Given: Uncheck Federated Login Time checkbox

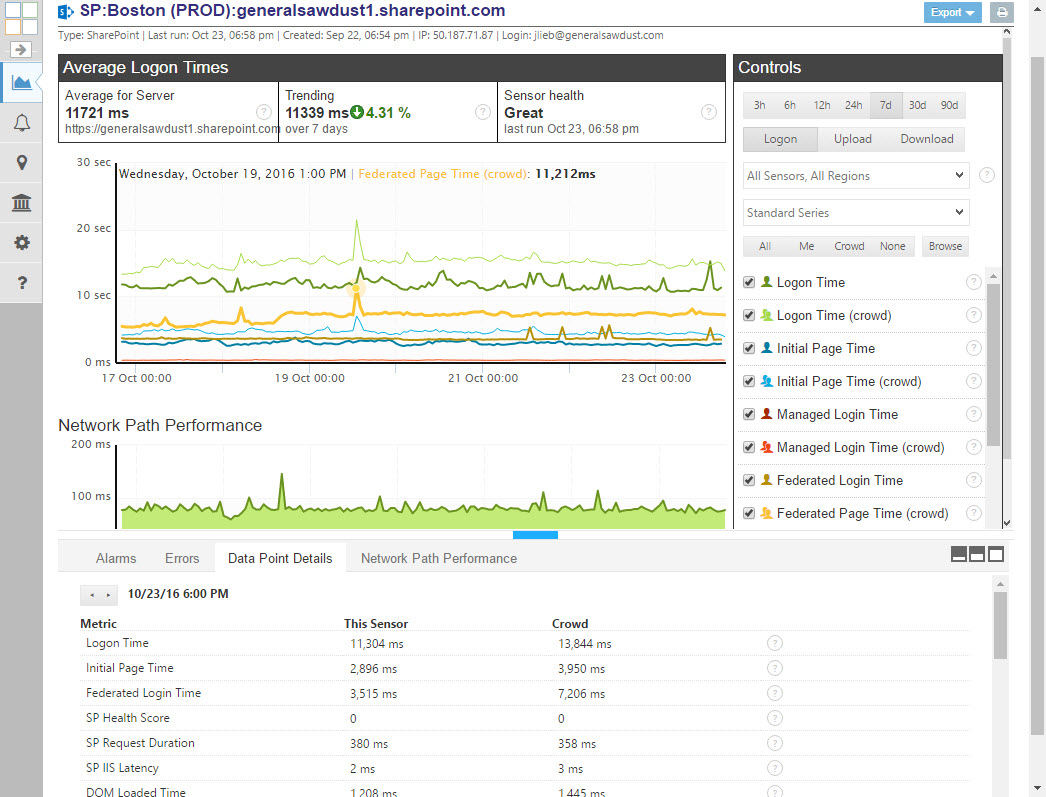Looking at the screenshot, I should [x=749, y=480].
